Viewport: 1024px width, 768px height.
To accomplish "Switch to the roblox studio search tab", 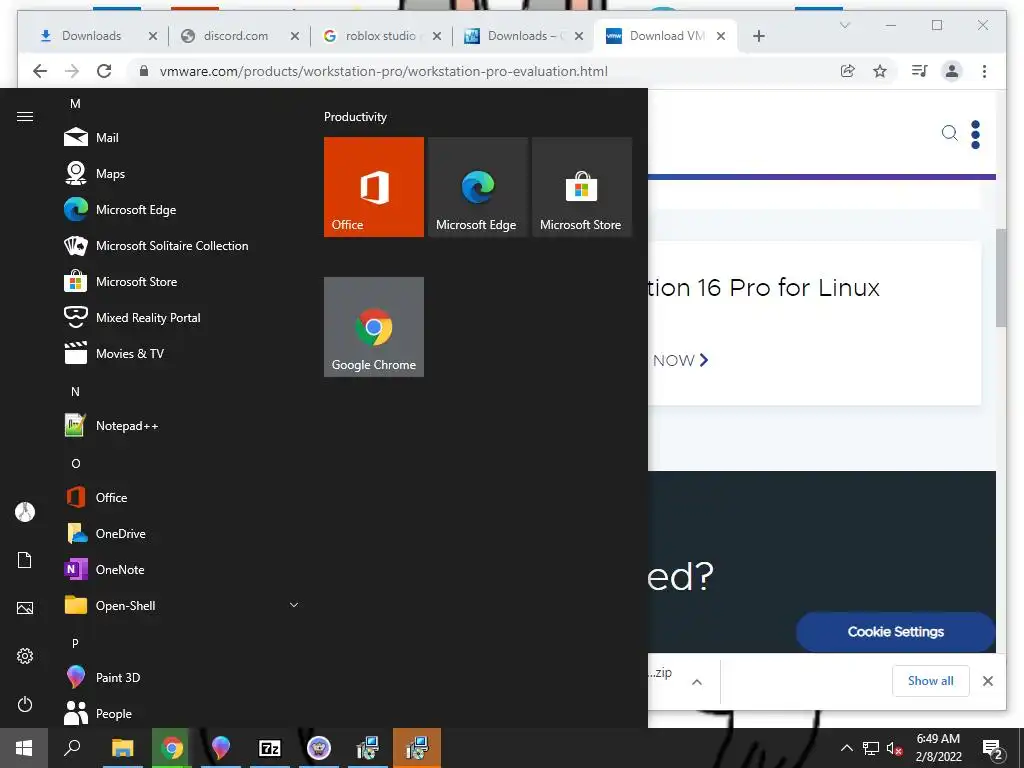I will point(381,36).
